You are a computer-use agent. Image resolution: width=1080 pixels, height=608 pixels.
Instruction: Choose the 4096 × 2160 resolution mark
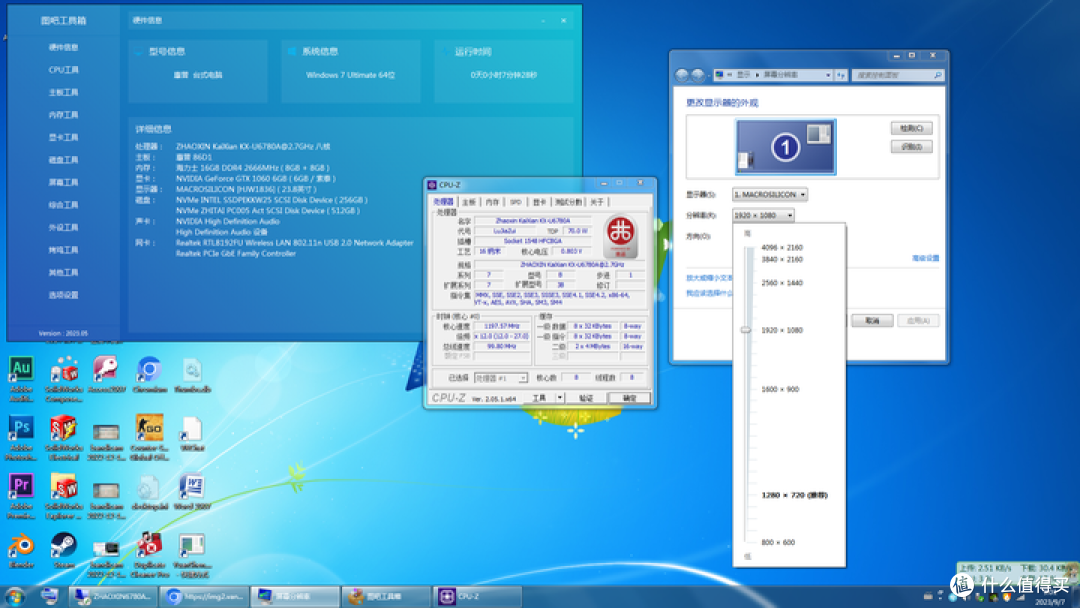click(782, 248)
